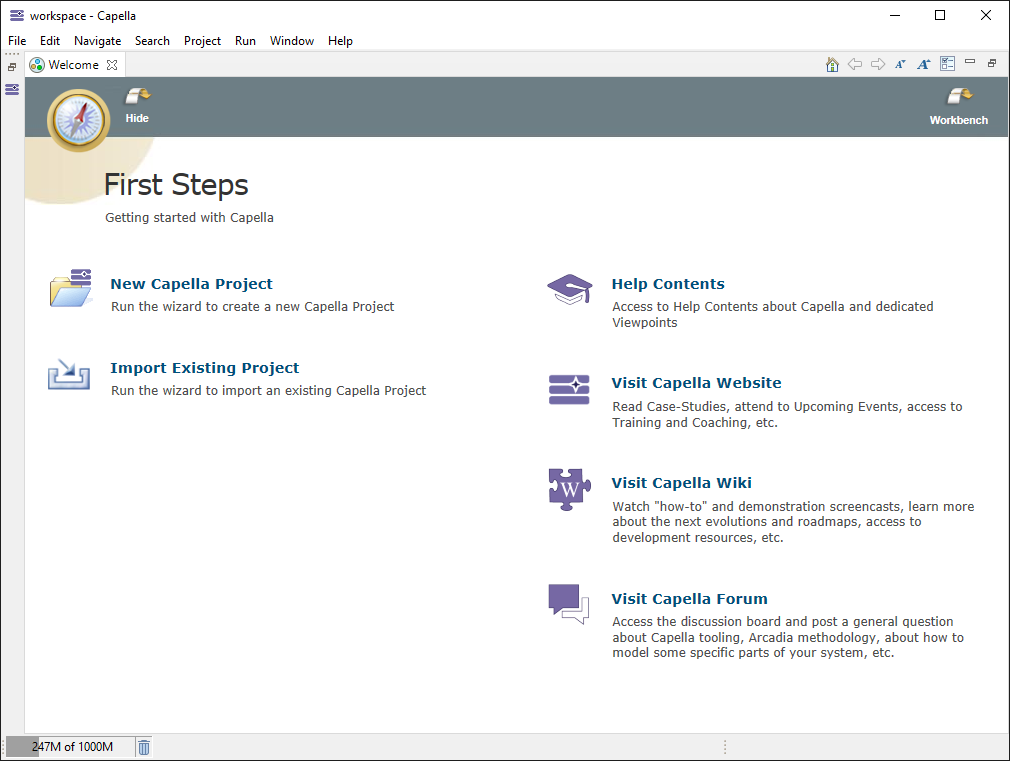
Task: Click the Help Contents graduation cap icon
Action: (x=569, y=289)
